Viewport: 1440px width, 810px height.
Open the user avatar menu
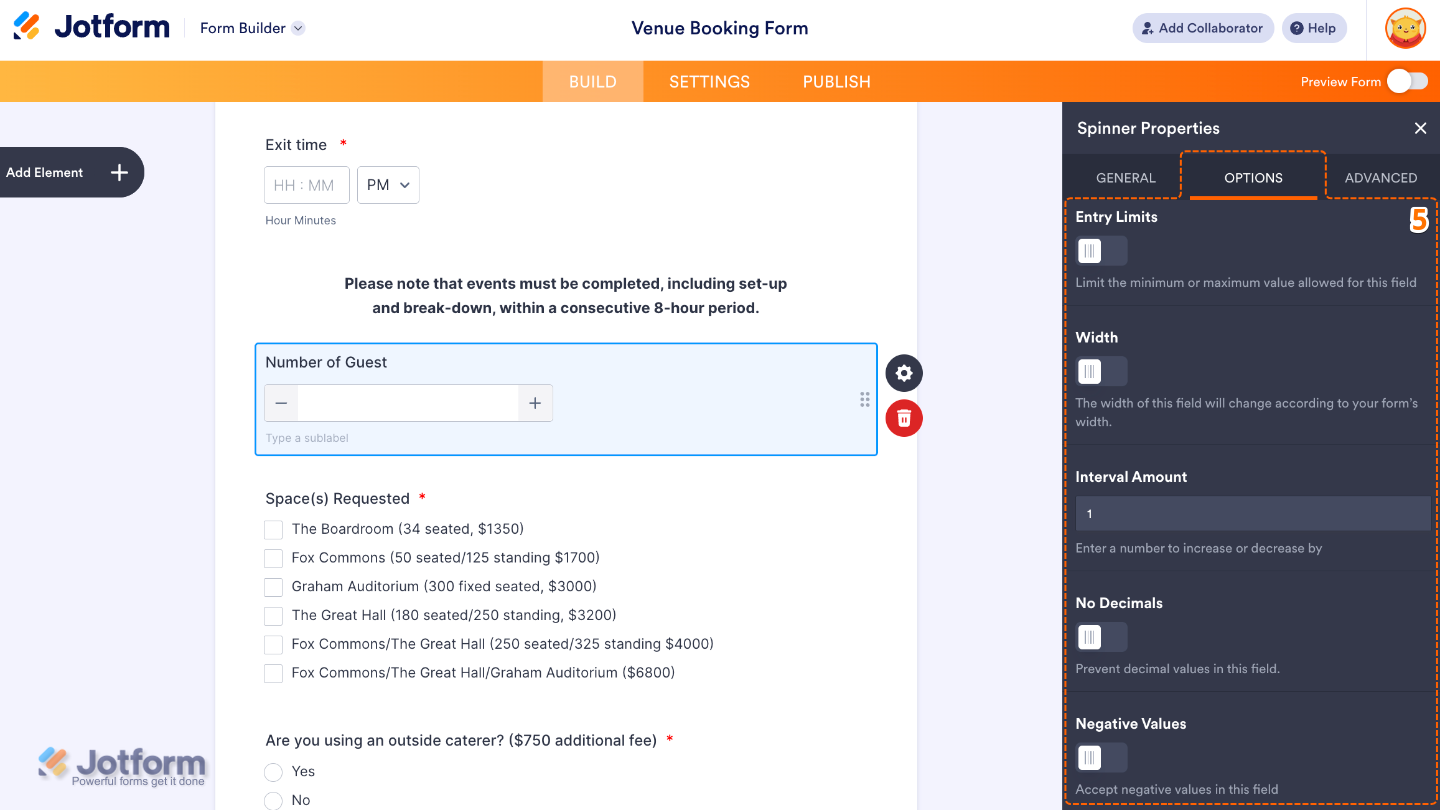point(1405,28)
